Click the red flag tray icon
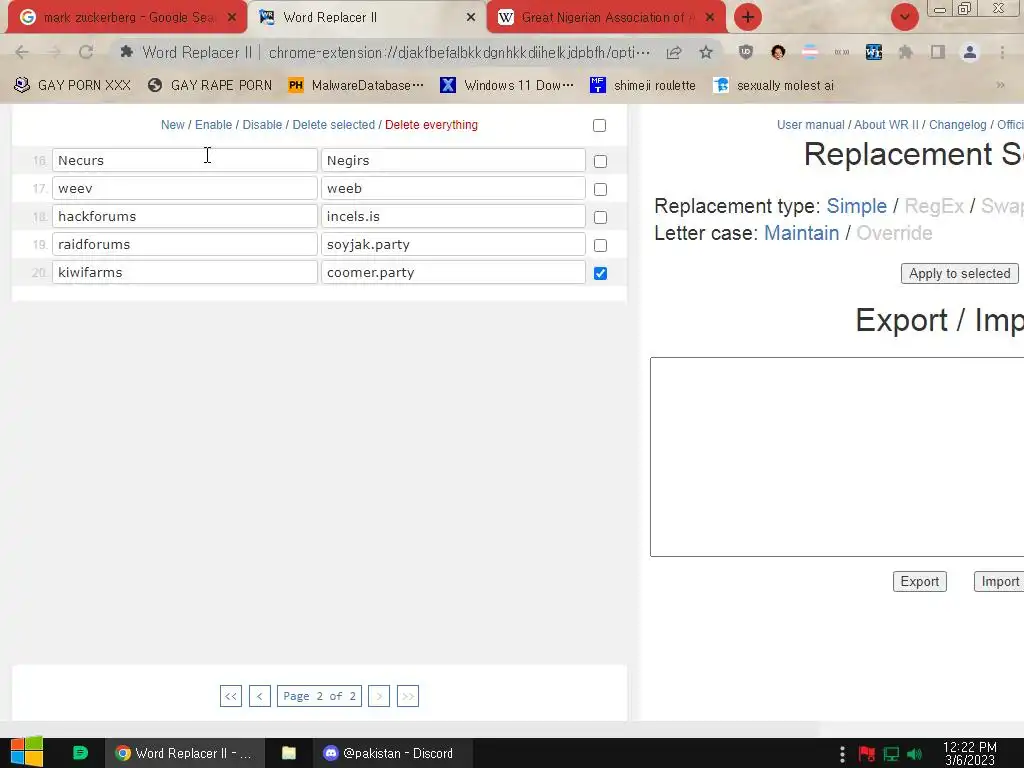The width and height of the screenshot is (1024, 768). [x=867, y=754]
